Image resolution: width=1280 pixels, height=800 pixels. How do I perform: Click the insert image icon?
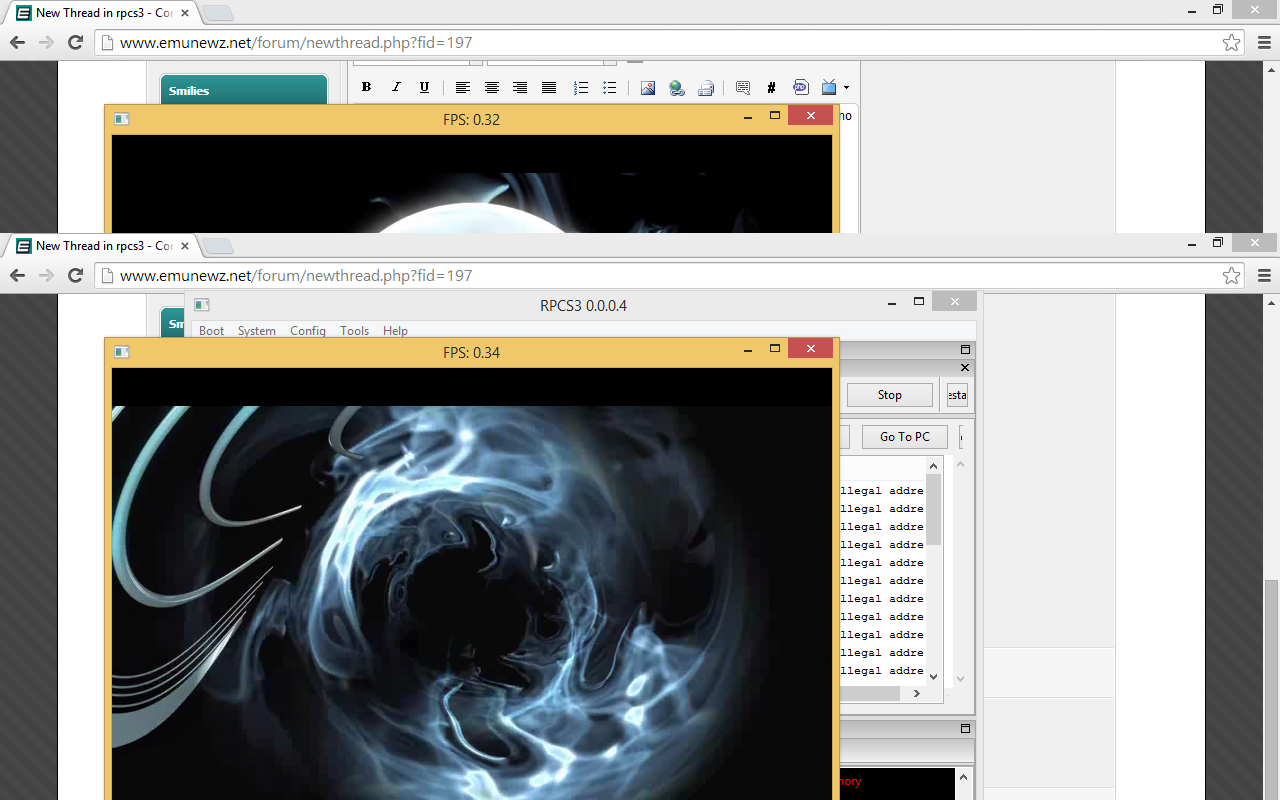click(648, 88)
